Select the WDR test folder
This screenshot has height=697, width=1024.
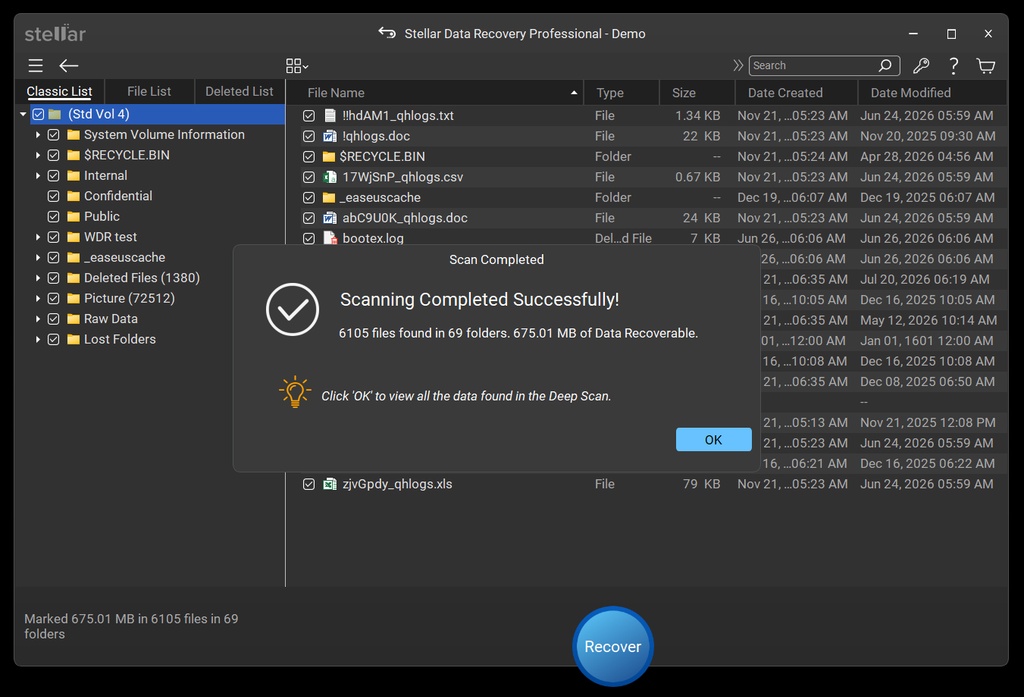click(x=110, y=237)
